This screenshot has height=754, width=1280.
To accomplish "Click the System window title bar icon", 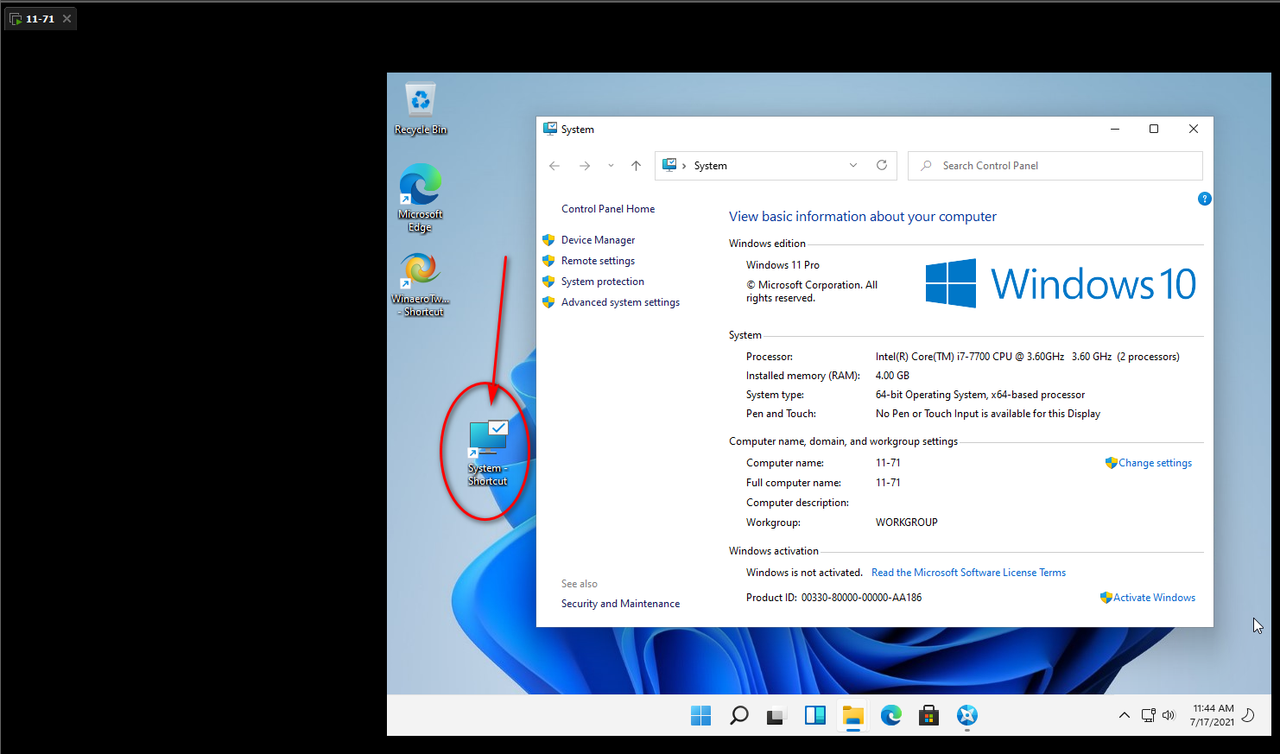I will click(549, 129).
